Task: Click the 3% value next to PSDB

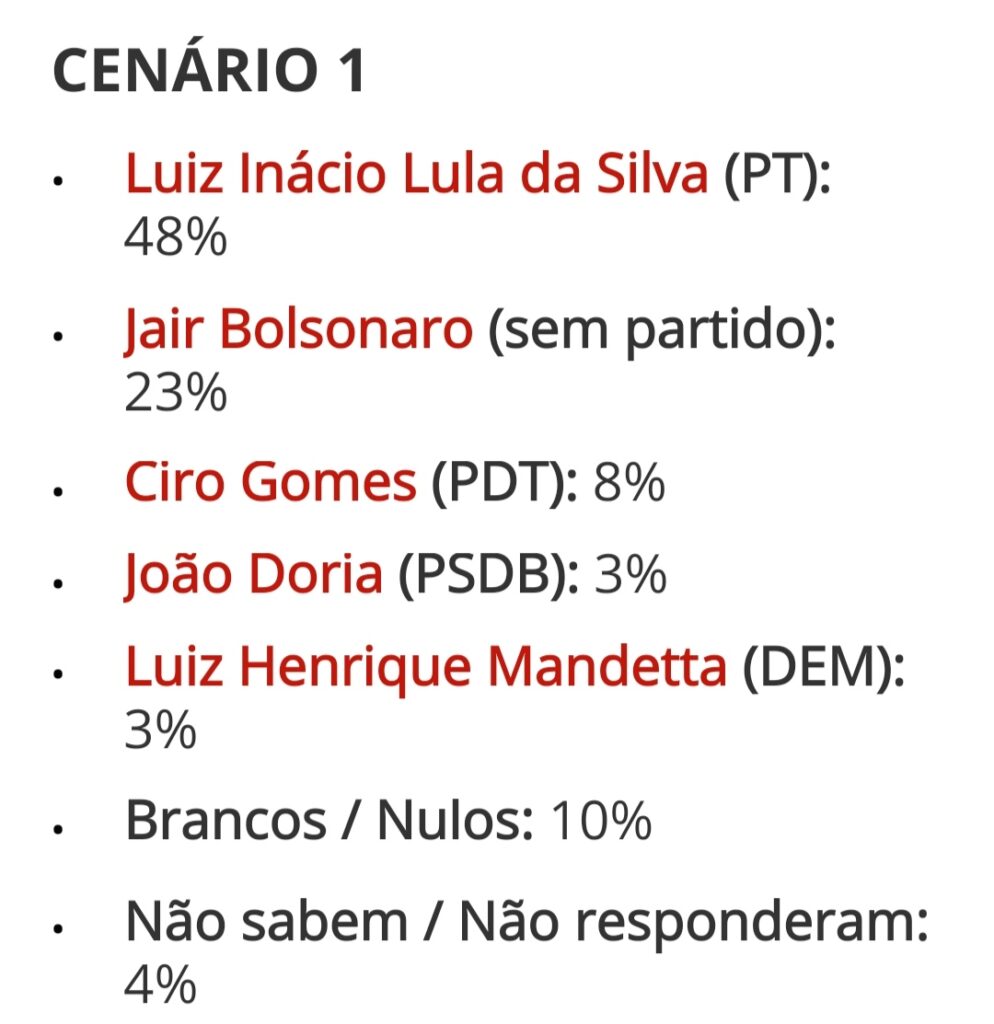Action: tap(630, 576)
